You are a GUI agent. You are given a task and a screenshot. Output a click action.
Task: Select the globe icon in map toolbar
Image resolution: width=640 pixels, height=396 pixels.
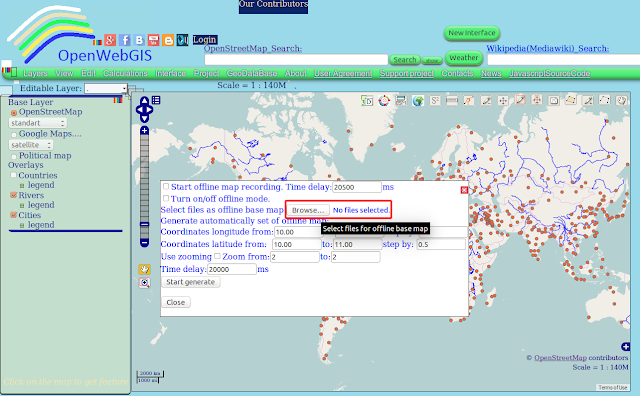418,100
